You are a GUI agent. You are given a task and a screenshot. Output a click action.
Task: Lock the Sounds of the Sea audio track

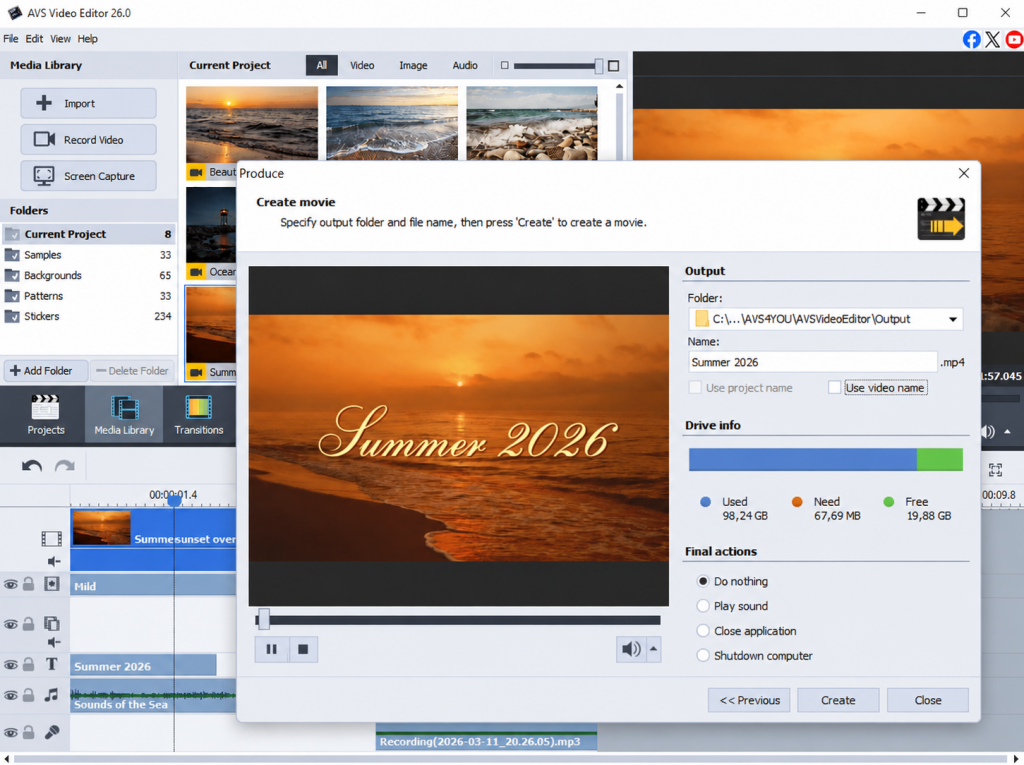[28, 694]
